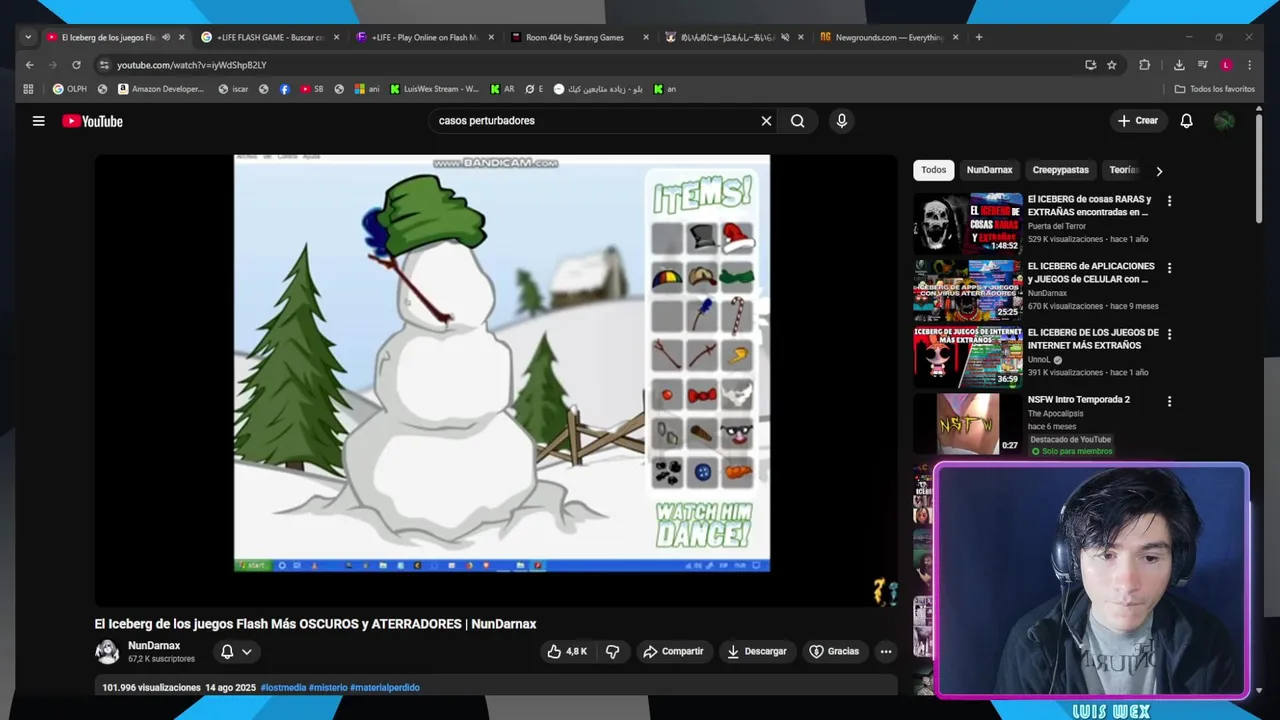The width and height of the screenshot is (1280, 720).
Task: Open YouTube notifications bell in header
Action: pyautogui.click(x=1186, y=121)
